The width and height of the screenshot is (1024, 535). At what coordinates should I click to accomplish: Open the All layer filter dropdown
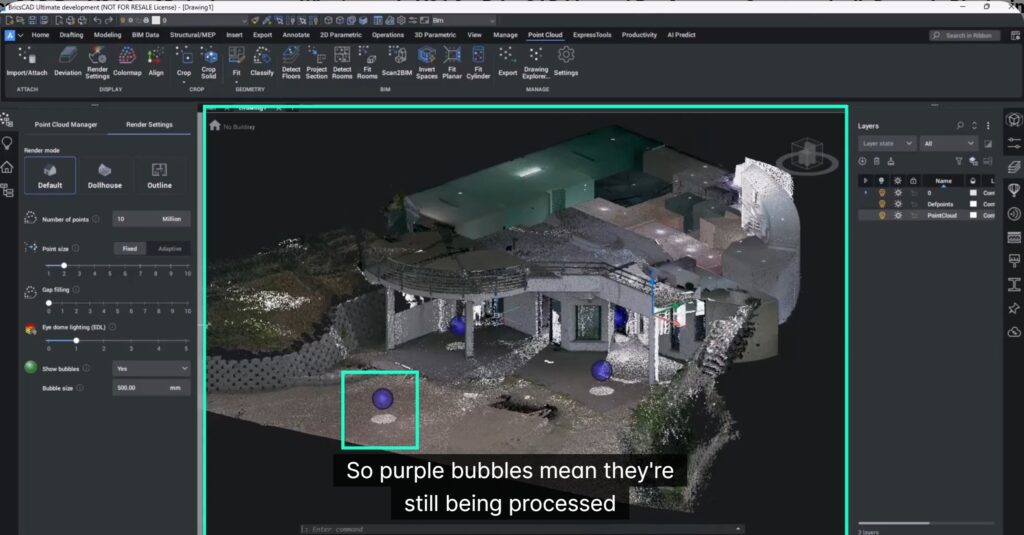[949, 143]
